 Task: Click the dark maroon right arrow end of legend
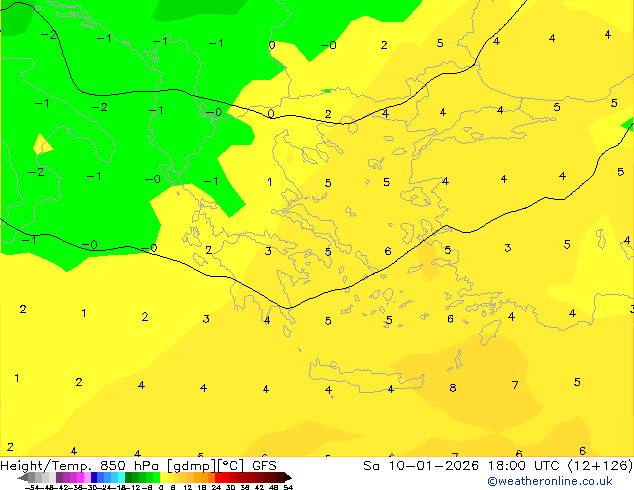(287, 478)
